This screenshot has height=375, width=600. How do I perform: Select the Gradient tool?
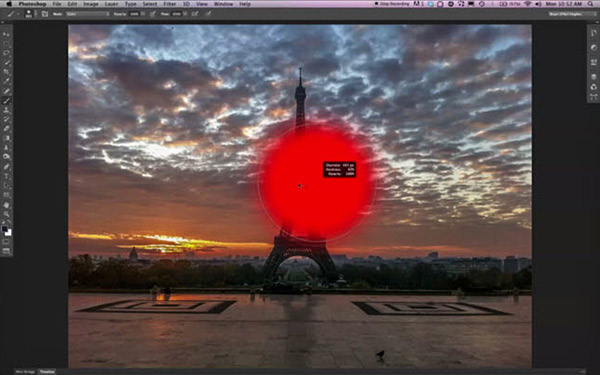pyautogui.click(x=7, y=138)
